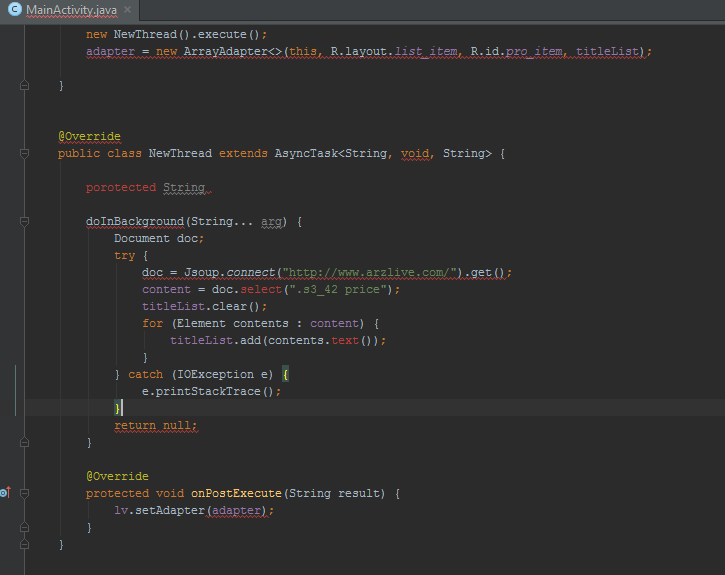
Task: Collapse the onPostExecute method fold marker
Action: click(x=24, y=493)
